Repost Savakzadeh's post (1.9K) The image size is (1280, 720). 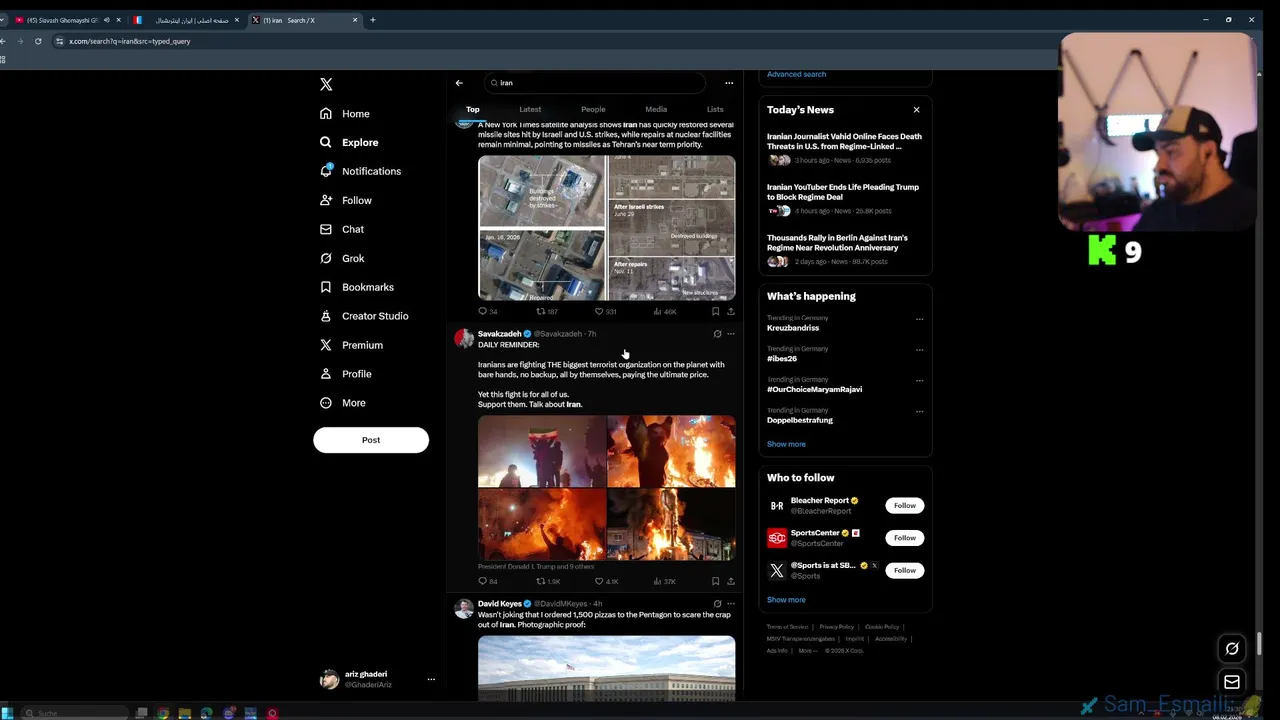548,581
